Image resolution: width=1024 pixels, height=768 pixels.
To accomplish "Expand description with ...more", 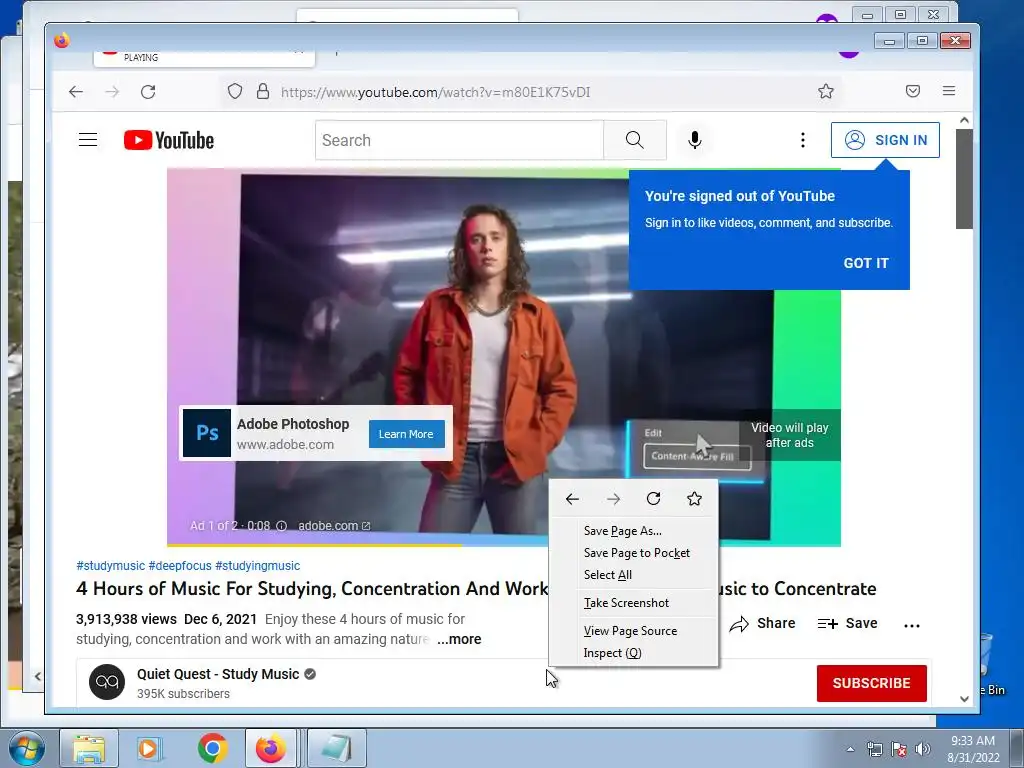I will point(459,639).
